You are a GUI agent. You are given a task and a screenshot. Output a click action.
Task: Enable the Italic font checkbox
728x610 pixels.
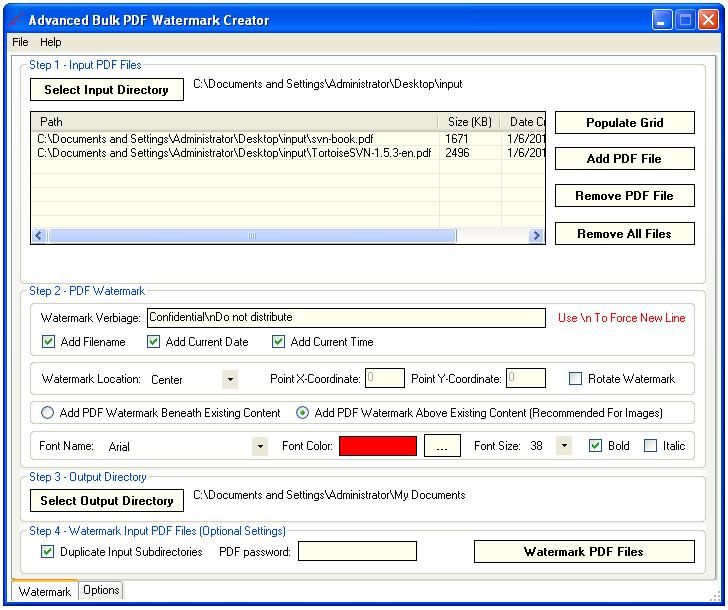[650, 446]
